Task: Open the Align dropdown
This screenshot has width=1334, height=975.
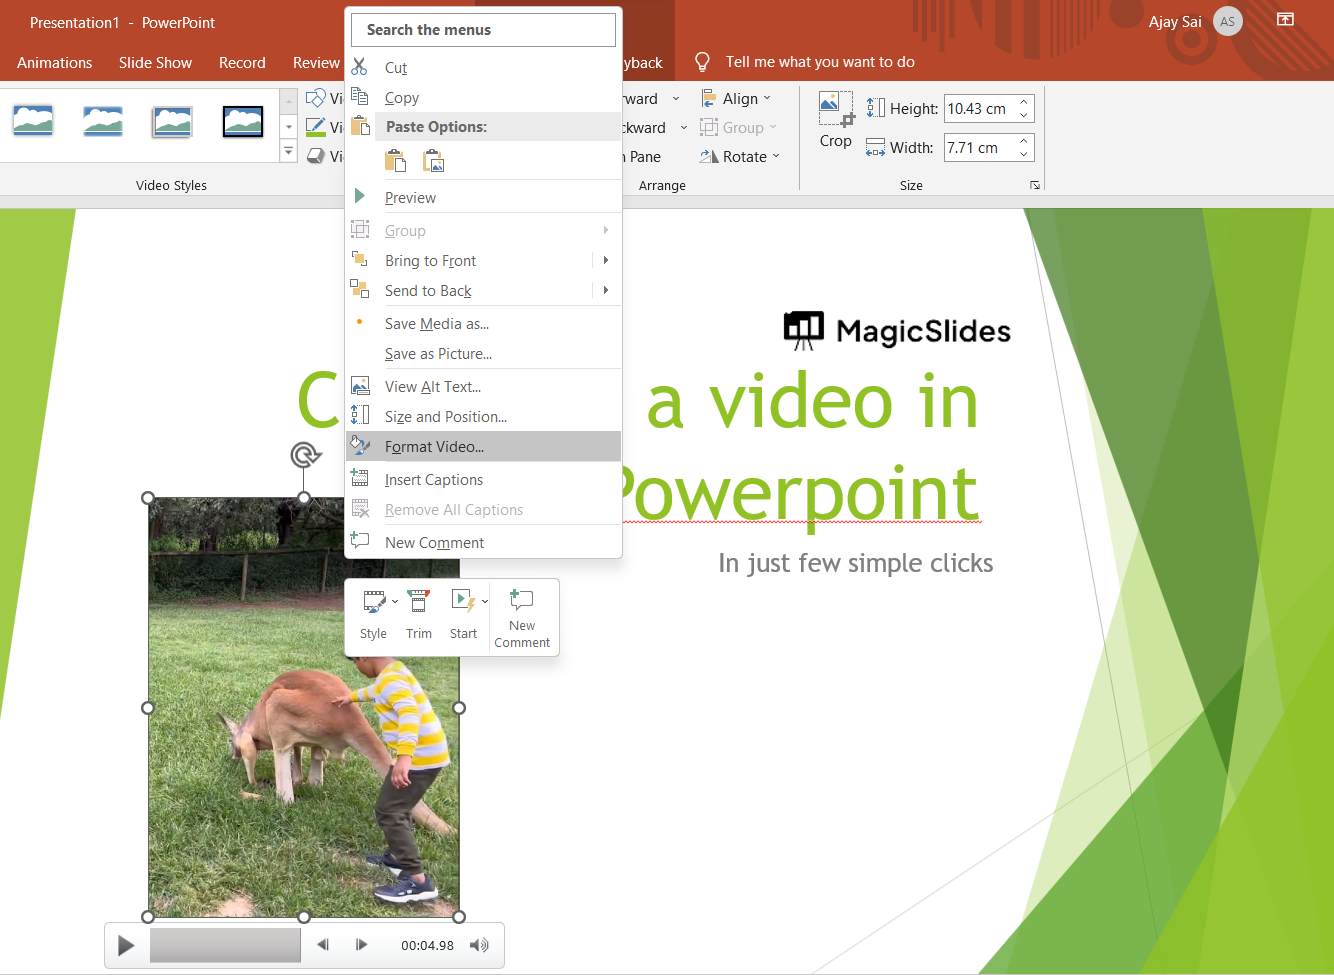Action: point(768,98)
